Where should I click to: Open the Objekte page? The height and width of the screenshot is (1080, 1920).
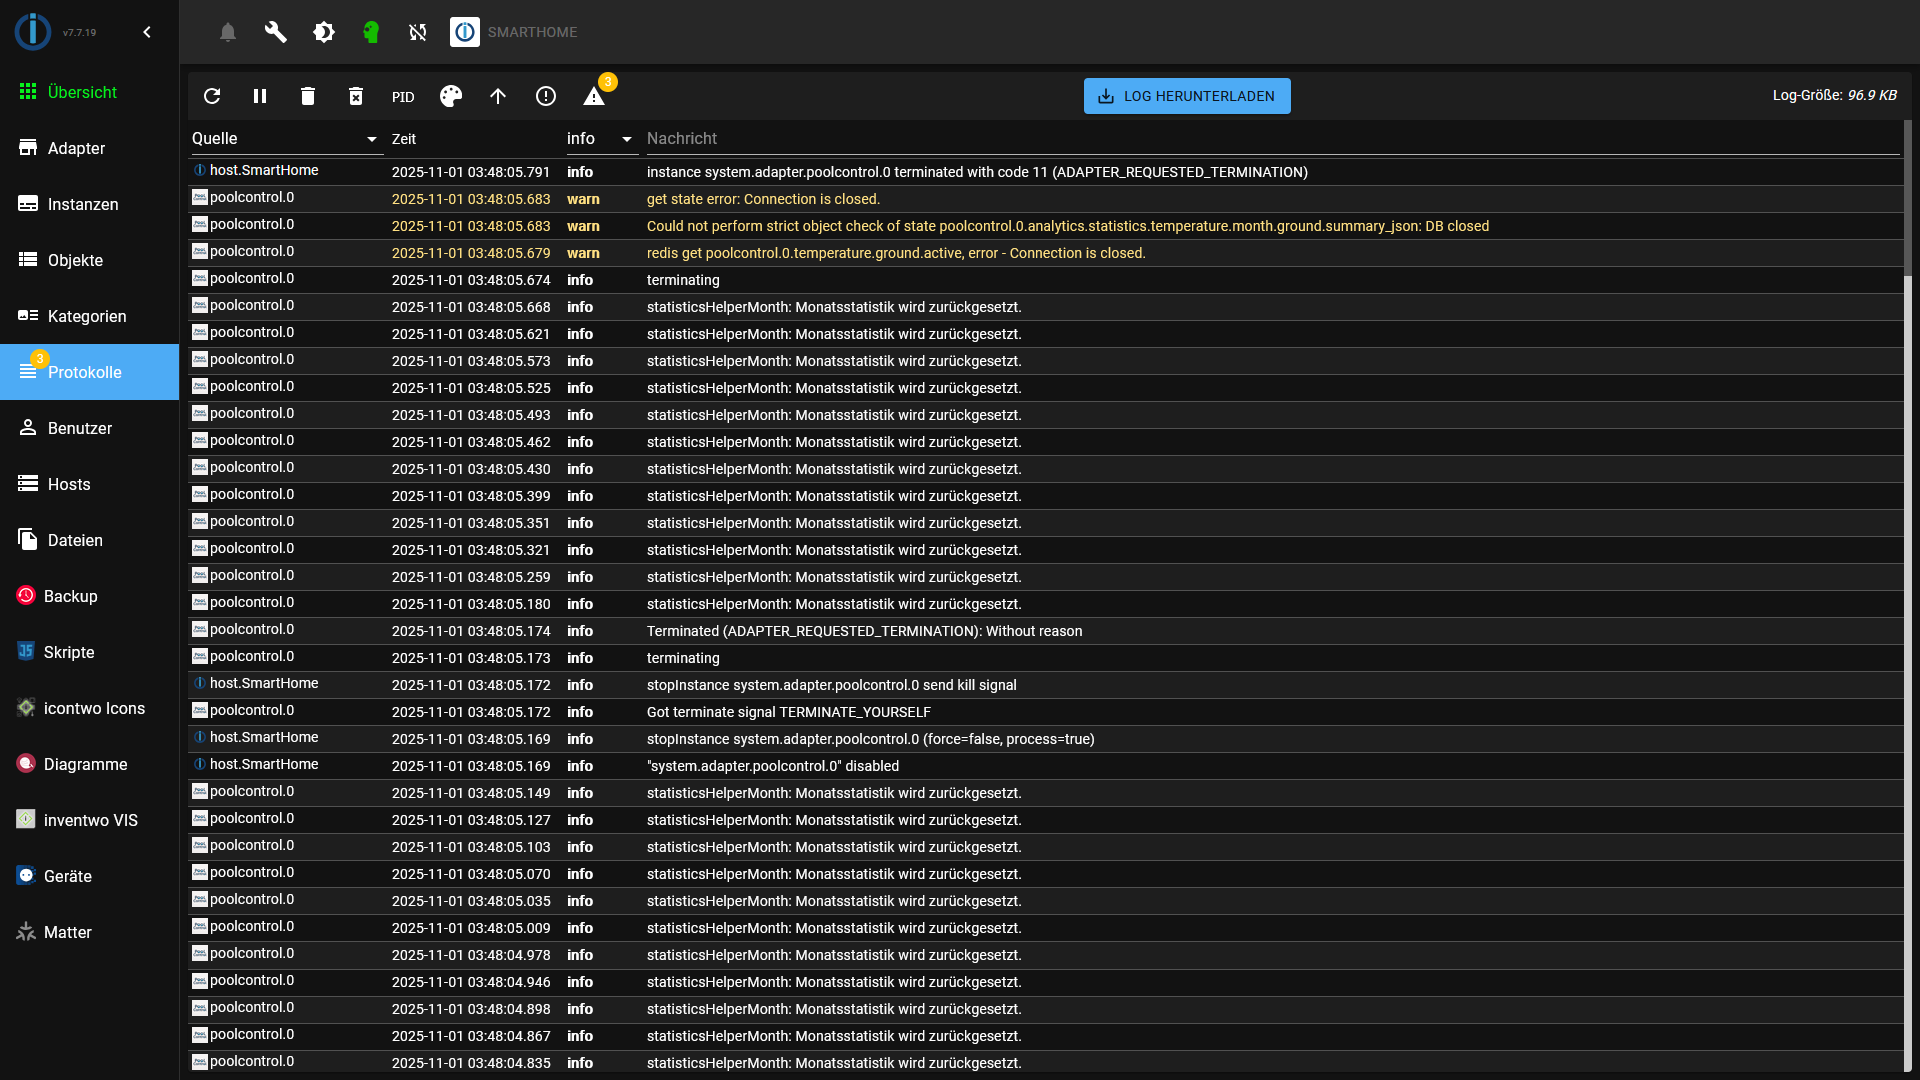[75, 260]
